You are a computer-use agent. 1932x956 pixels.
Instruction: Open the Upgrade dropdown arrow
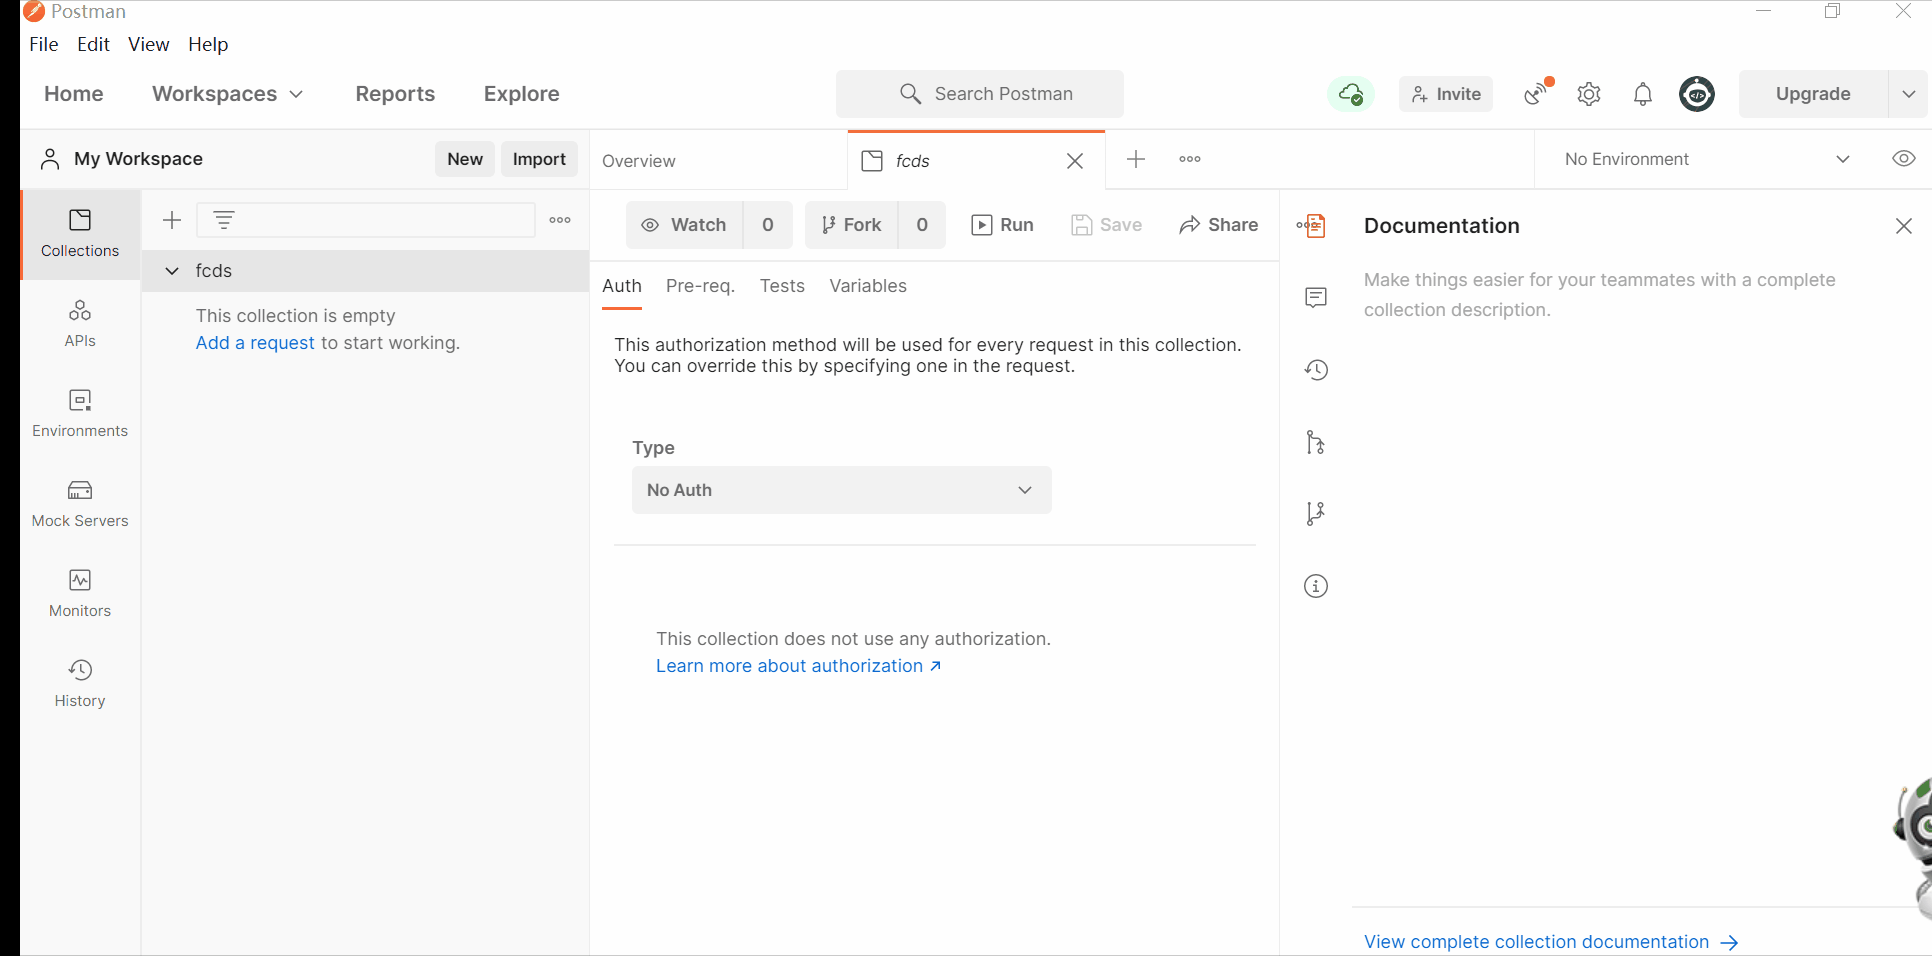click(1908, 94)
